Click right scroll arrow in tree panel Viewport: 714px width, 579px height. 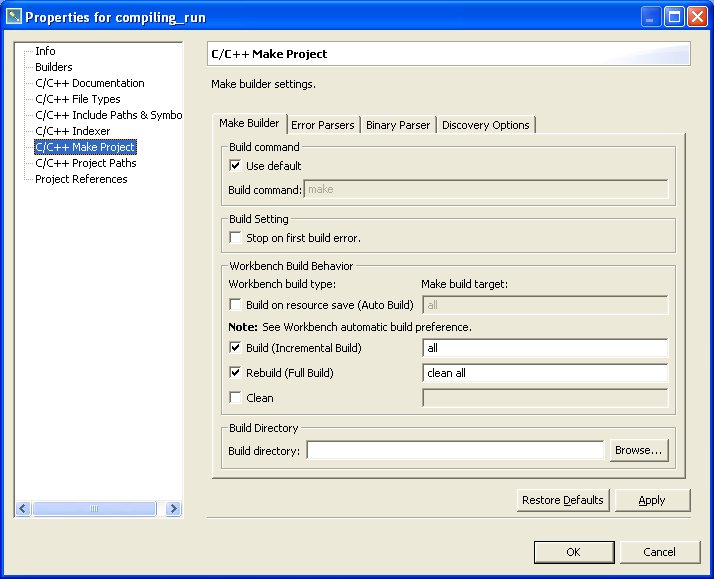(x=173, y=509)
